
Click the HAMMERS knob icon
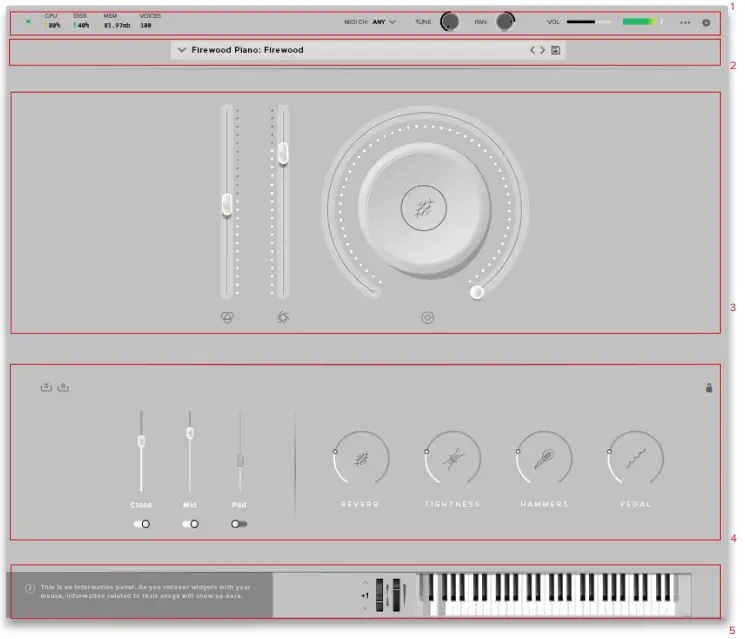tap(544, 459)
